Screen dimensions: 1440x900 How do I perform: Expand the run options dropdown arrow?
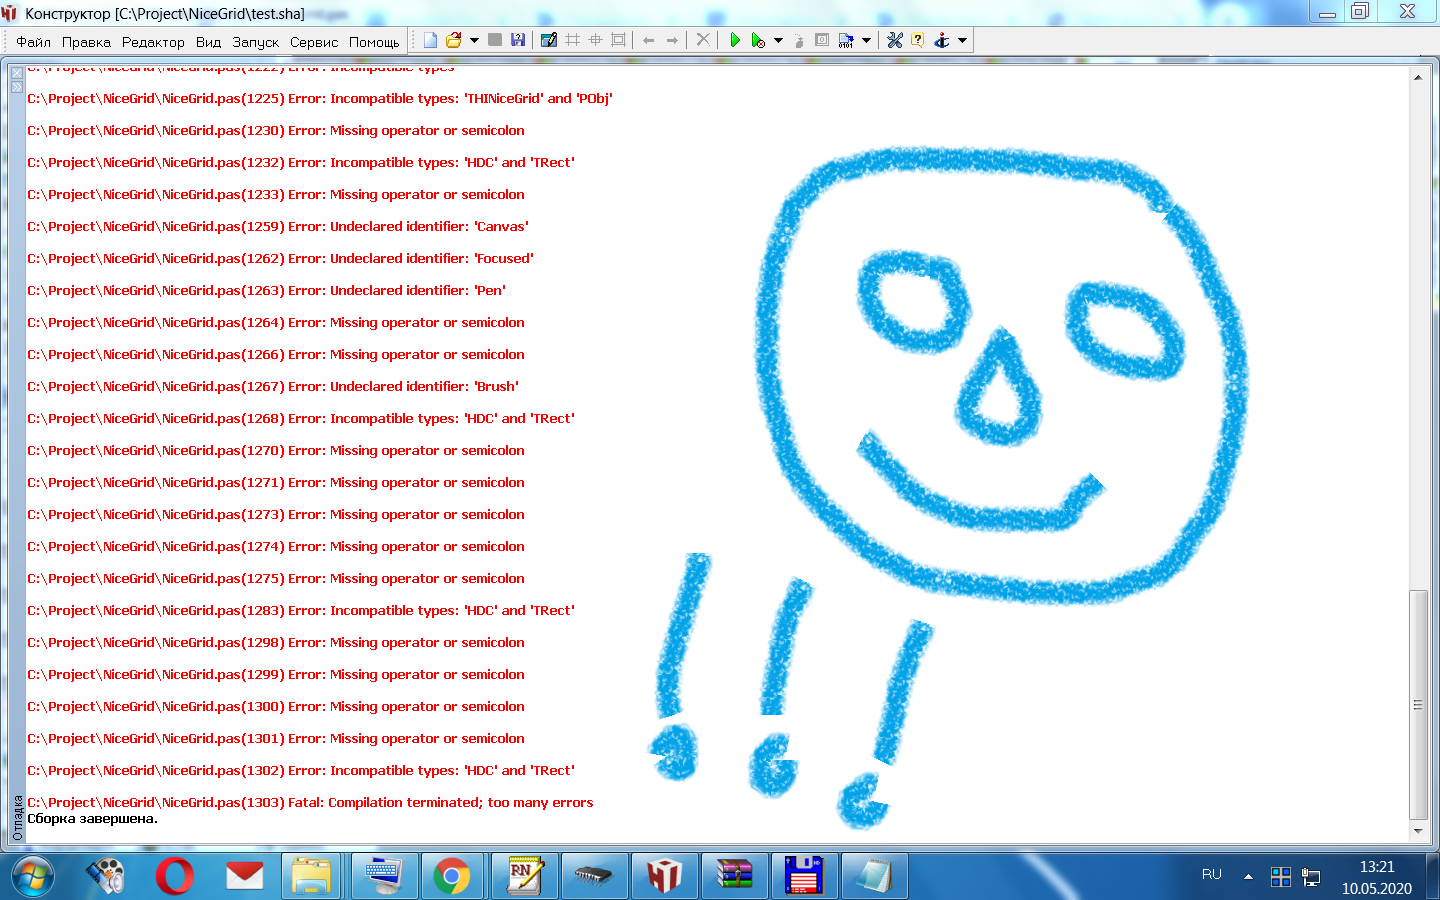tap(778, 40)
